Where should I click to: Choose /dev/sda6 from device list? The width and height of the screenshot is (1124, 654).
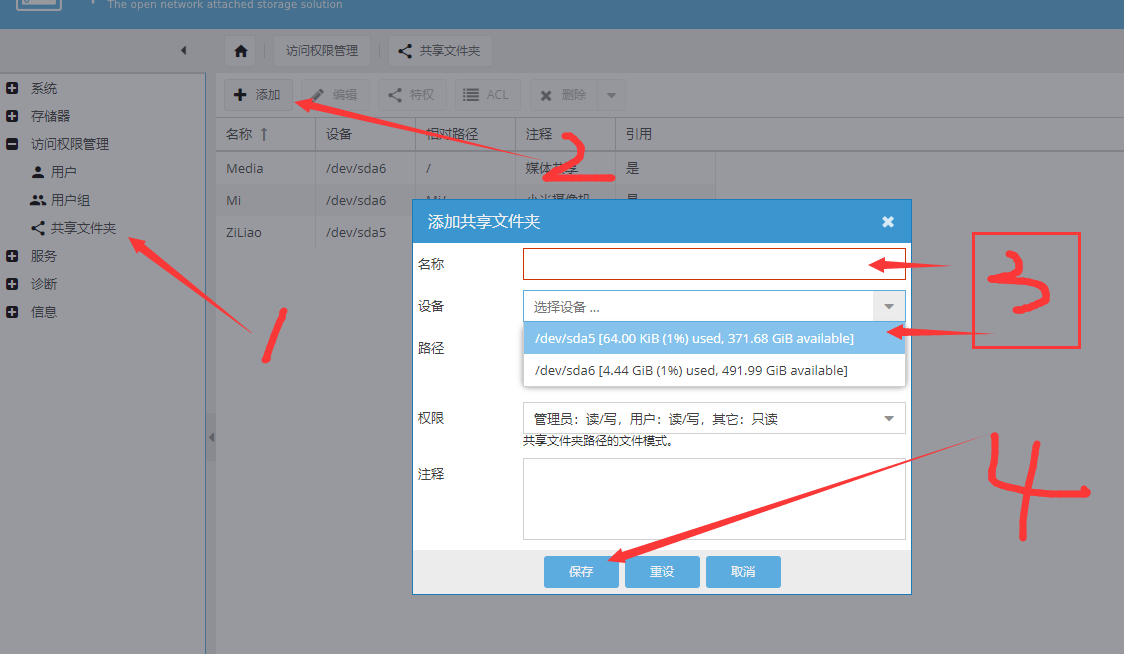pyautogui.click(x=714, y=370)
